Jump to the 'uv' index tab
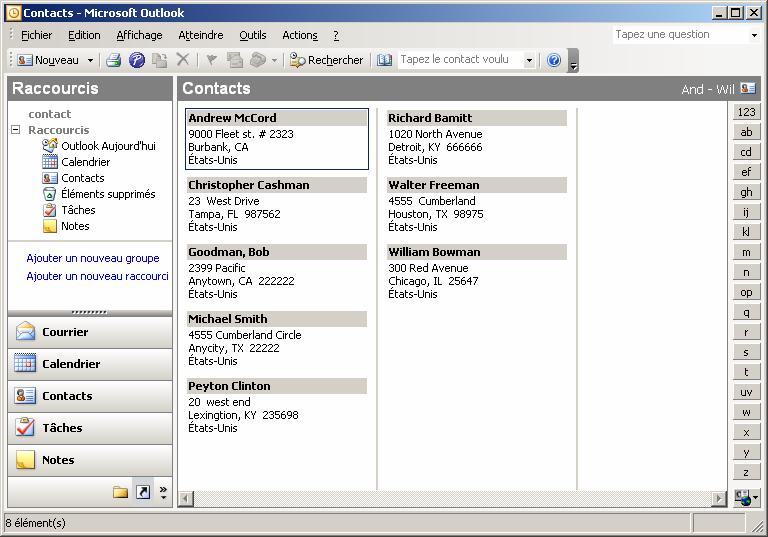This screenshot has width=768, height=537. pyautogui.click(x=746, y=392)
